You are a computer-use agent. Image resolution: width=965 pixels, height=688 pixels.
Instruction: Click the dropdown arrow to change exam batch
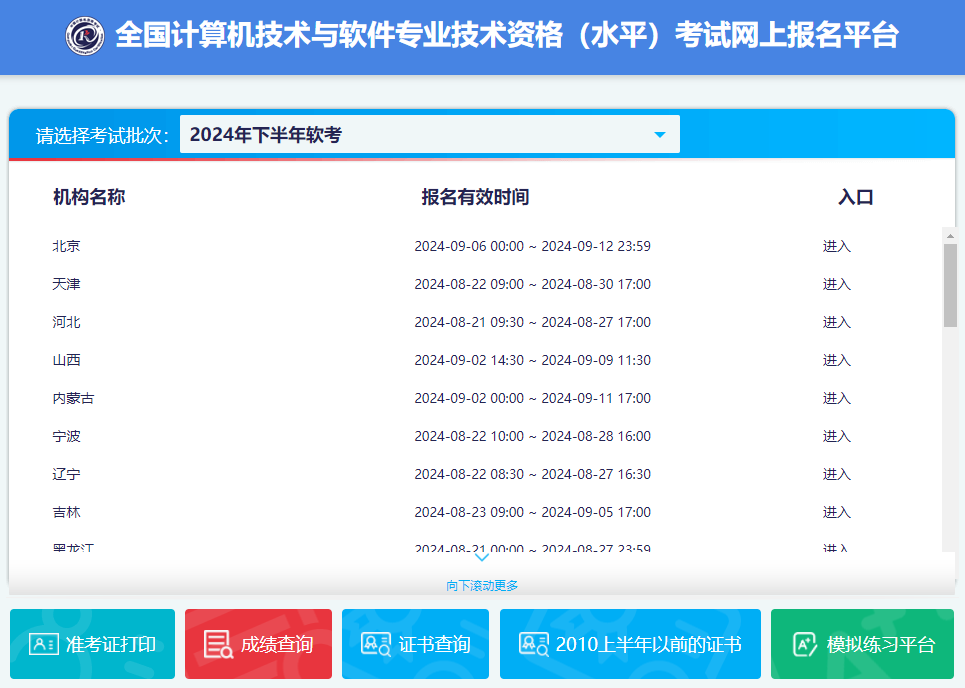(x=659, y=133)
